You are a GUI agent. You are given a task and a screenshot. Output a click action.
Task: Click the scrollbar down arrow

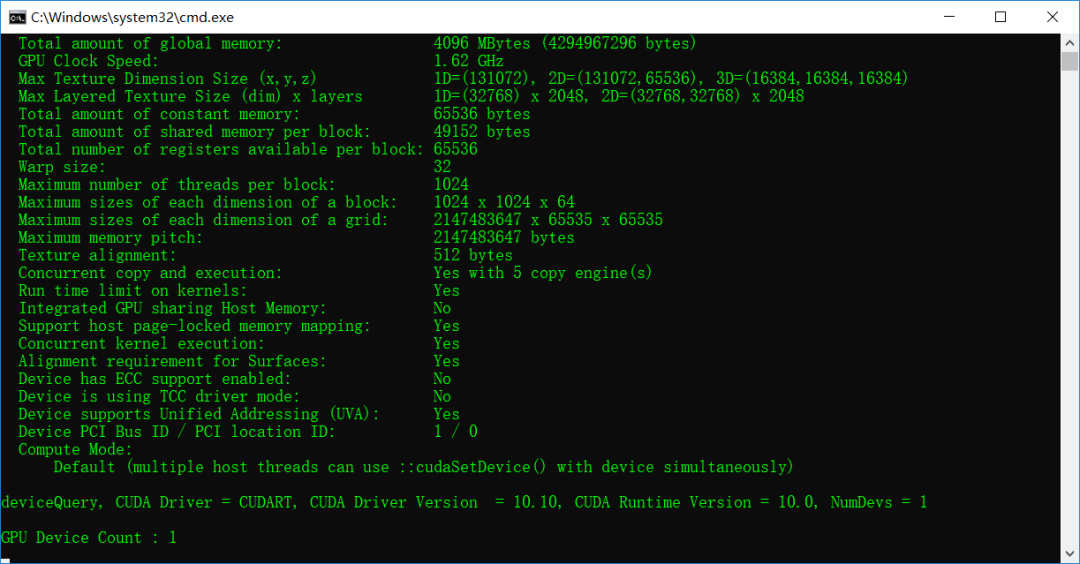(x=1069, y=553)
